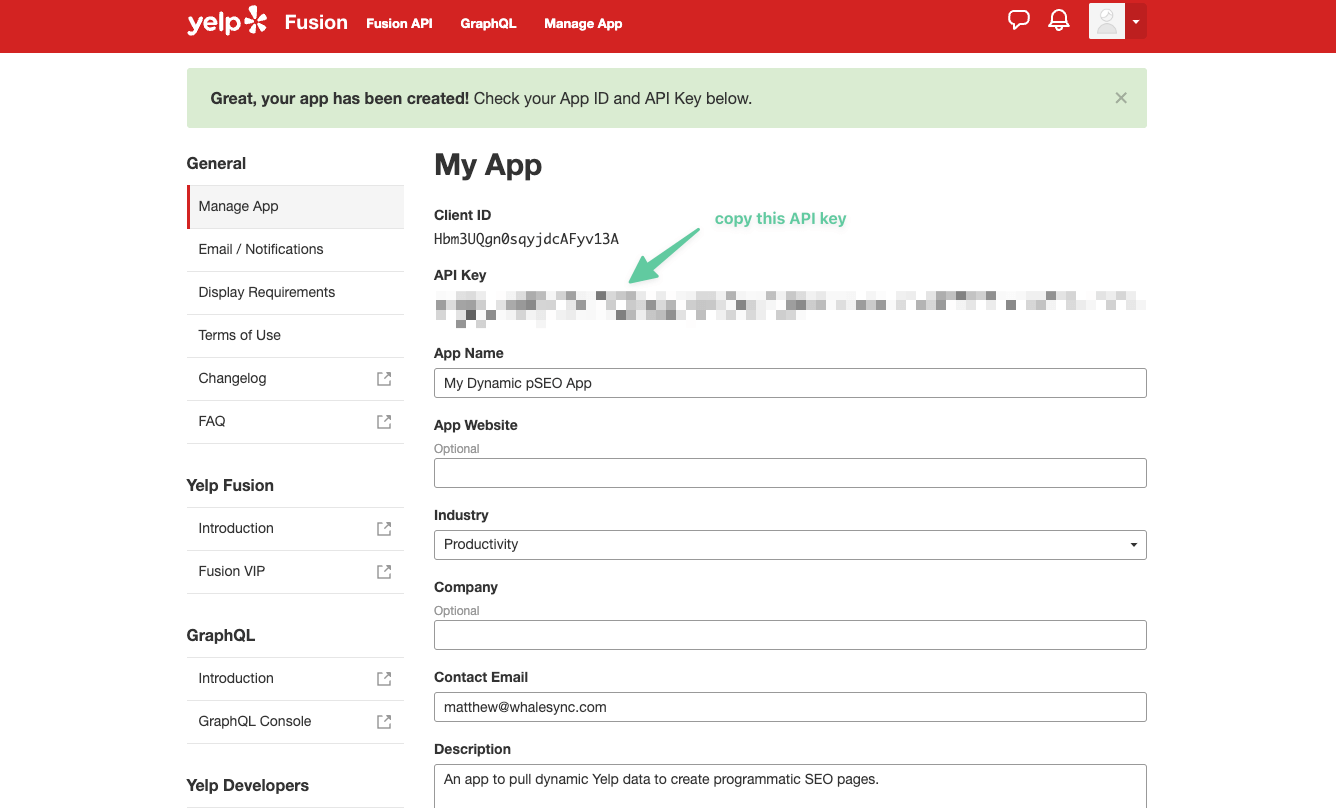Click external-link icon beside GraphQL Console
Image resolution: width=1336 pixels, height=808 pixels.
coord(384,721)
